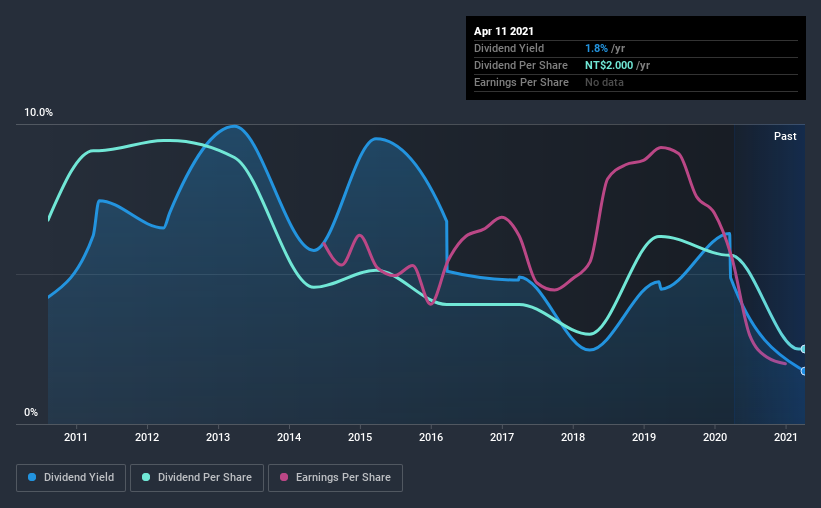Click the 2011 x-axis label
This screenshot has height=508, width=821.
pos(76,437)
